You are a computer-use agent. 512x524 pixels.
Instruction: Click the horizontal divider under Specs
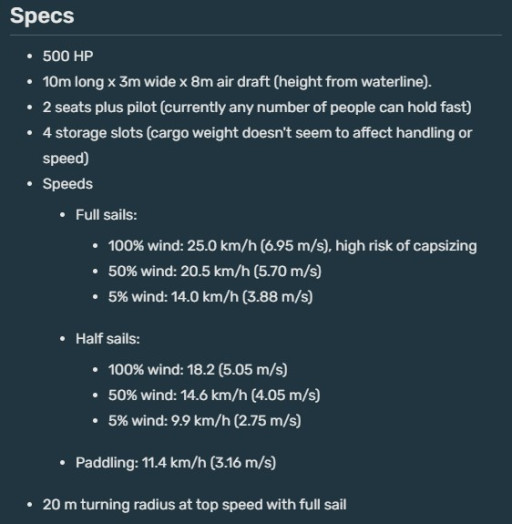coord(256,34)
